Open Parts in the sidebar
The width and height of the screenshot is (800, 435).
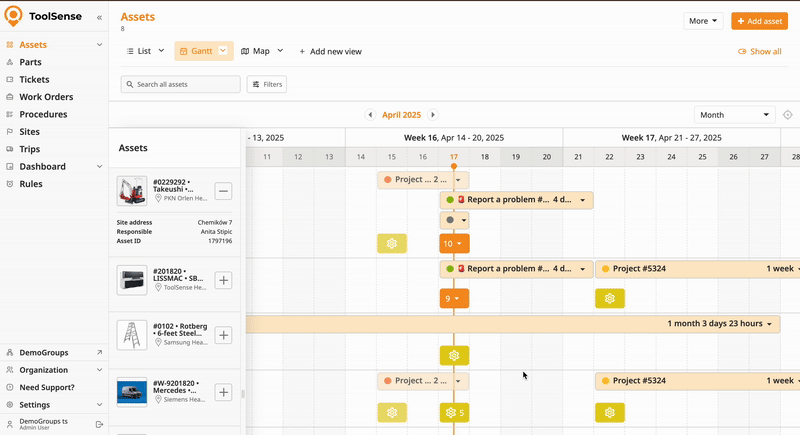(x=30, y=62)
